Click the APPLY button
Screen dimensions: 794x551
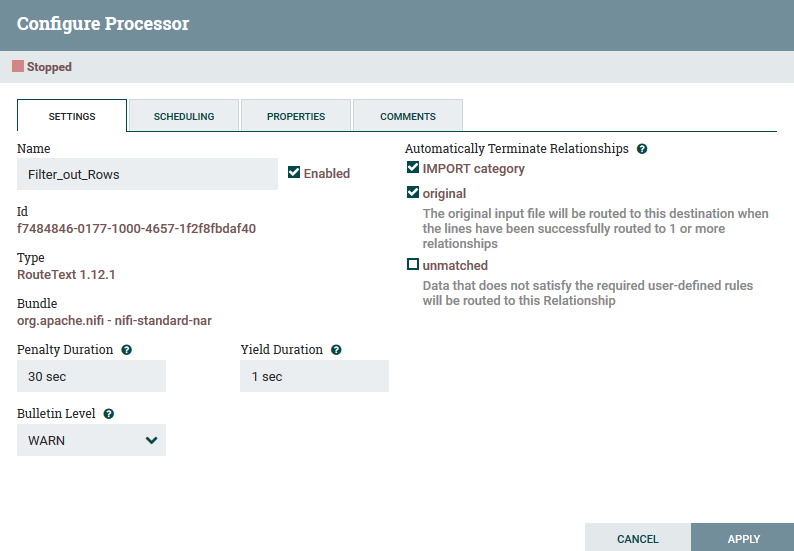pos(743,538)
